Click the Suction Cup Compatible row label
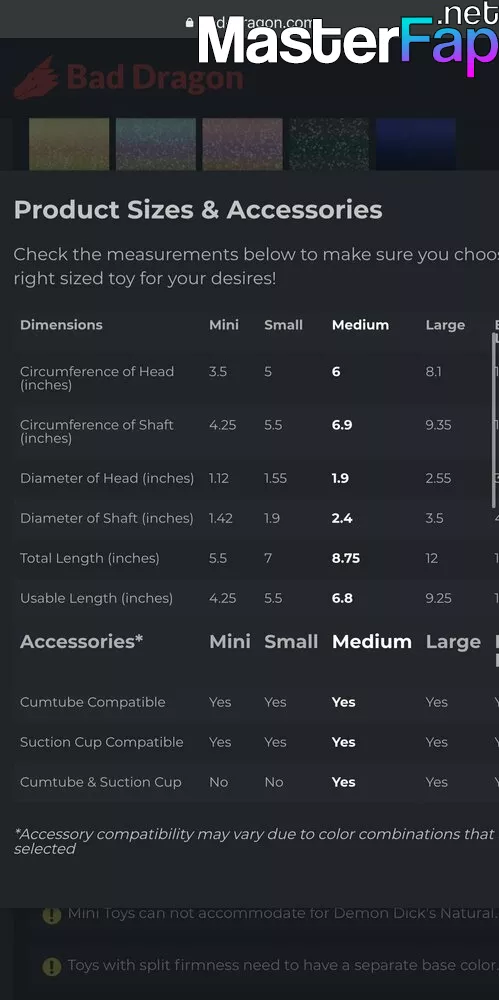The height and width of the screenshot is (1000, 499). pos(101,742)
